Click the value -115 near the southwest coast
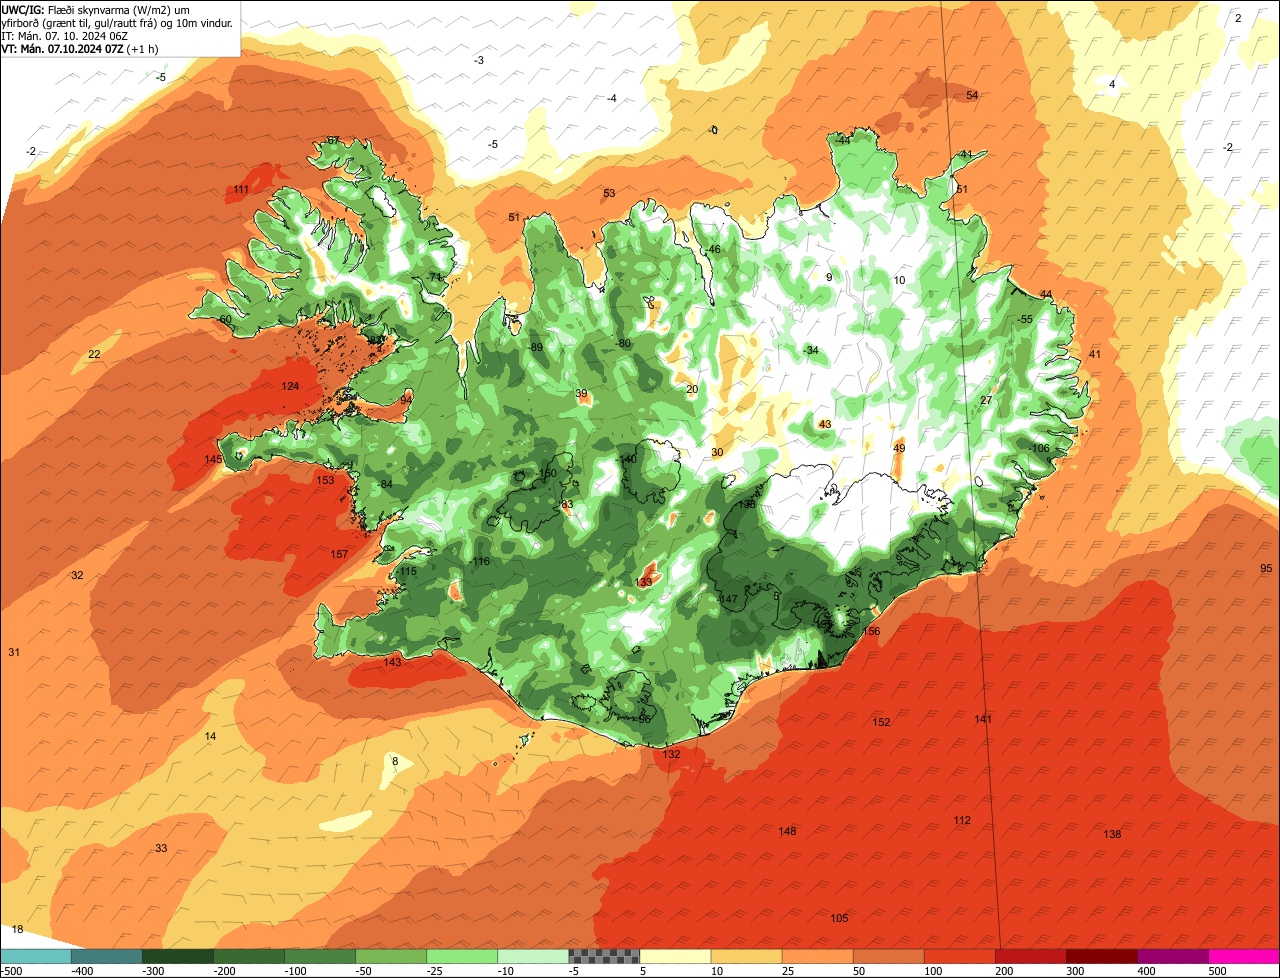The image size is (1280, 978). (x=407, y=571)
